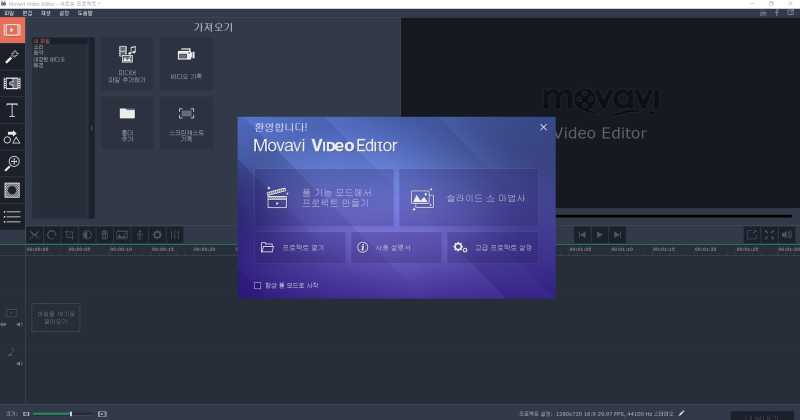
Task: Click the scissors Split tool
Action: pos(34,235)
